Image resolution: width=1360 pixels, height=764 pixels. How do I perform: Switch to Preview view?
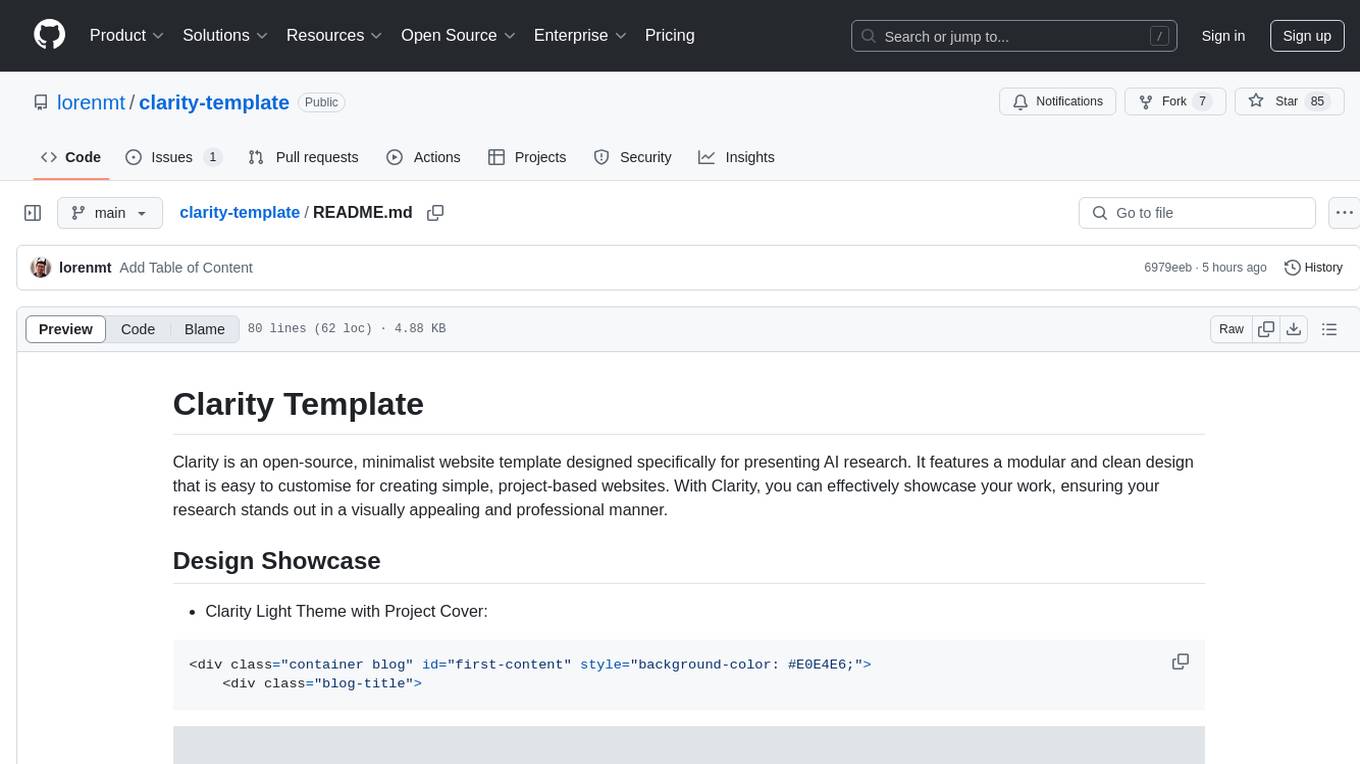[66, 329]
